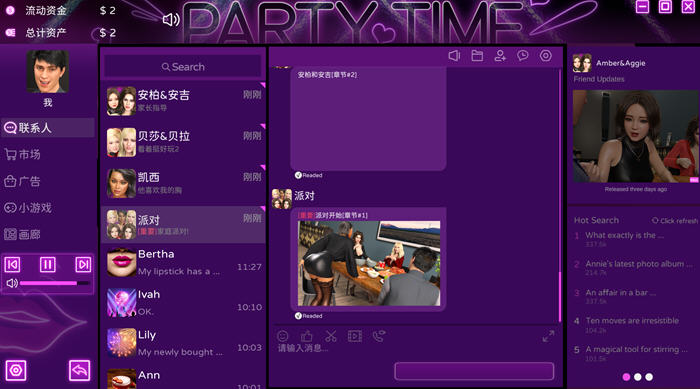Adjust the music volume slider
700x389 pixels.
pos(54,283)
